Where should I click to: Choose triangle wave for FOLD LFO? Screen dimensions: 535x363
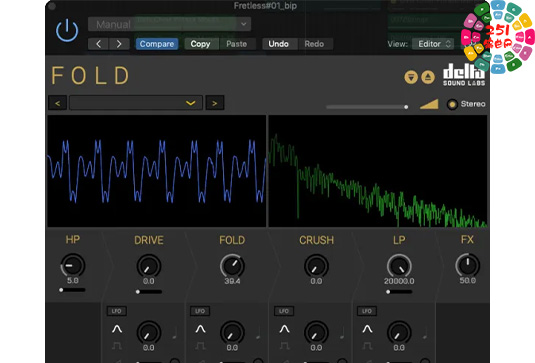[200, 329]
